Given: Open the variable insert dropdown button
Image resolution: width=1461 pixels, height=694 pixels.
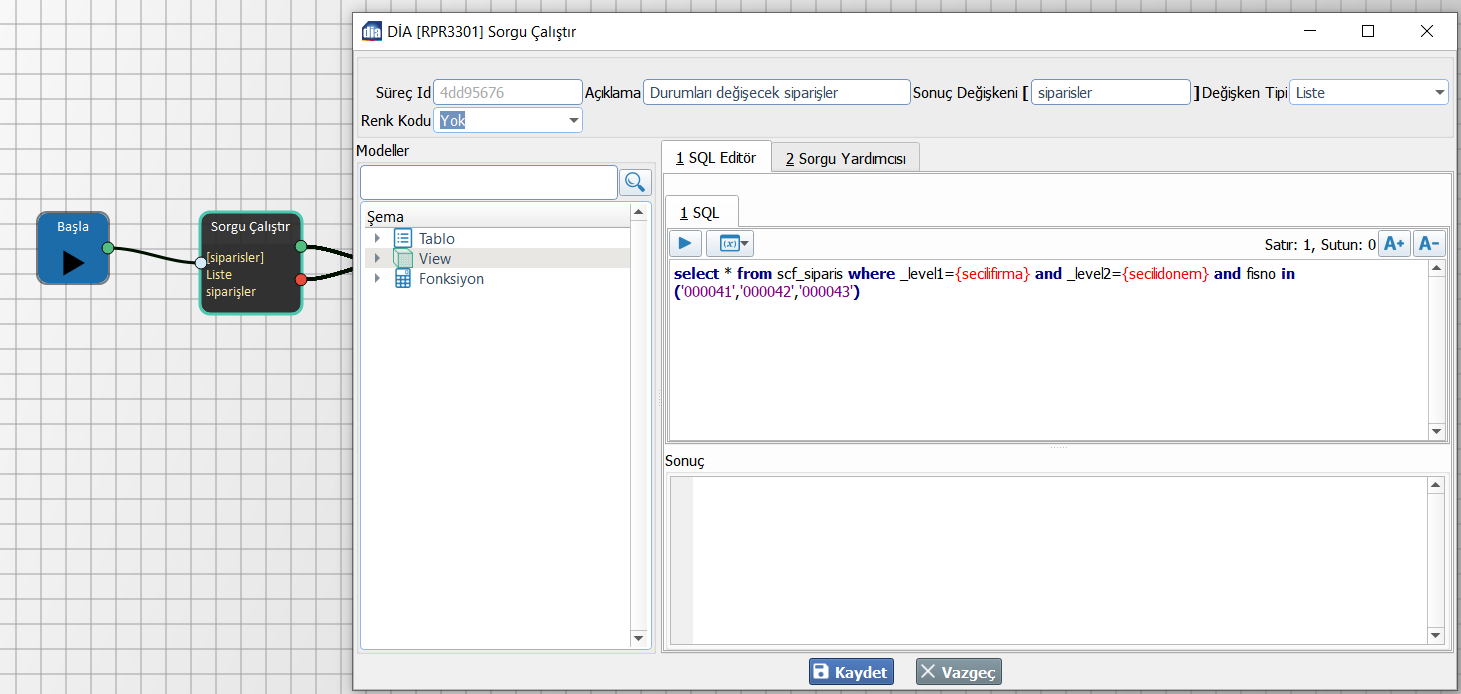Looking at the screenshot, I should pyautogui.click(x=730, y=243).
